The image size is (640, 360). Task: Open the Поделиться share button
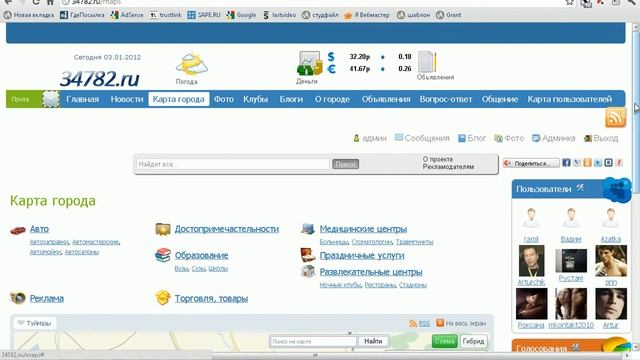click(531, 163)
